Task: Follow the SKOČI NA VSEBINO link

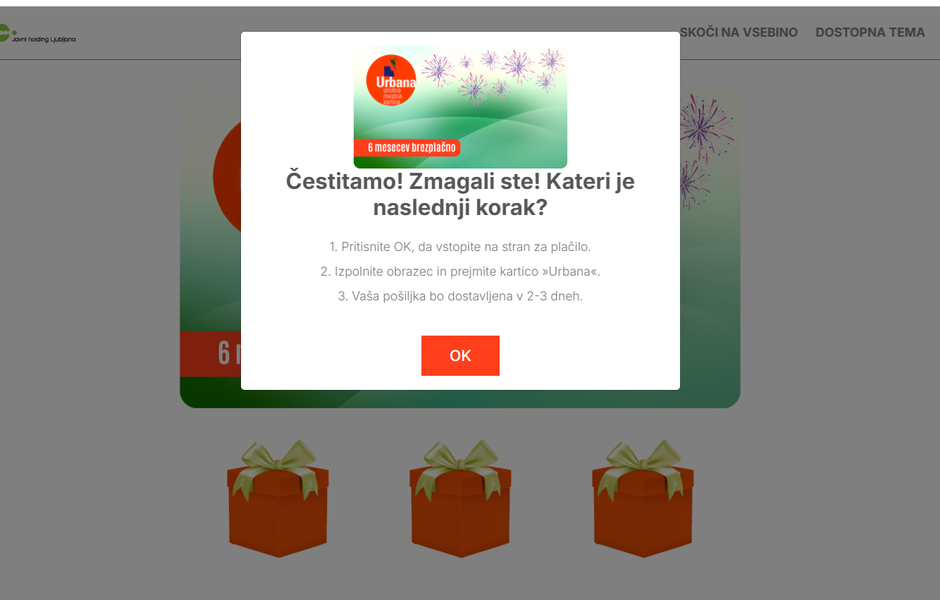Action: tap(739, 32)
